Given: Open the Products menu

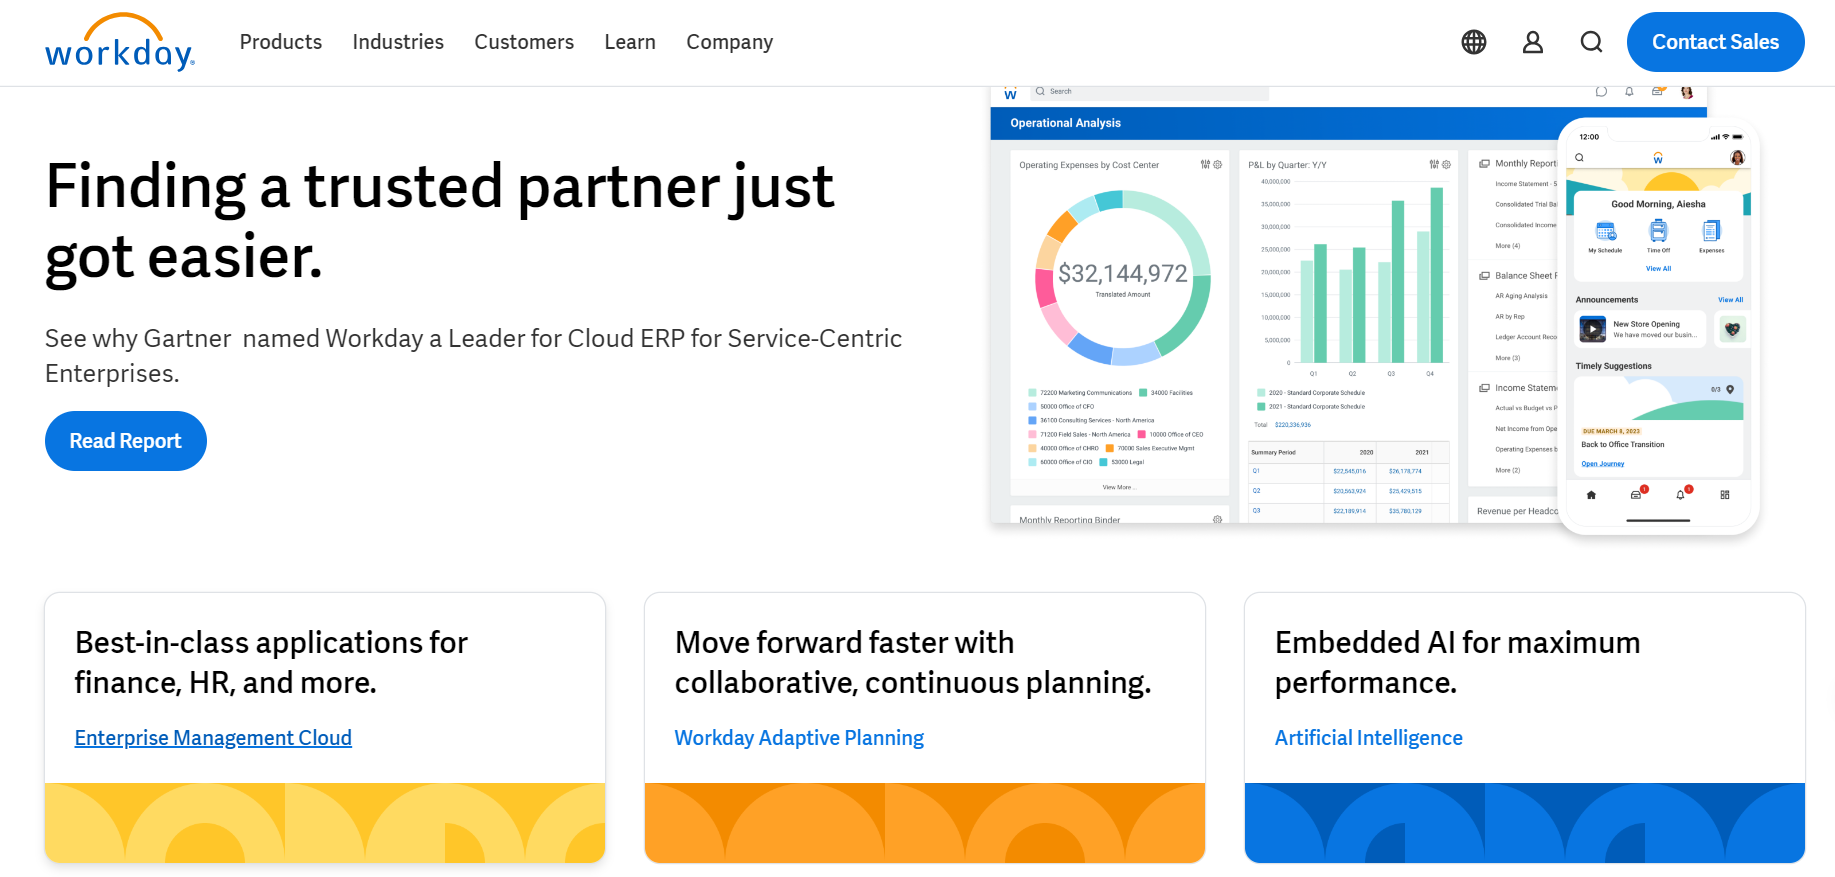Looking at the screenshot, I should 281,42.
